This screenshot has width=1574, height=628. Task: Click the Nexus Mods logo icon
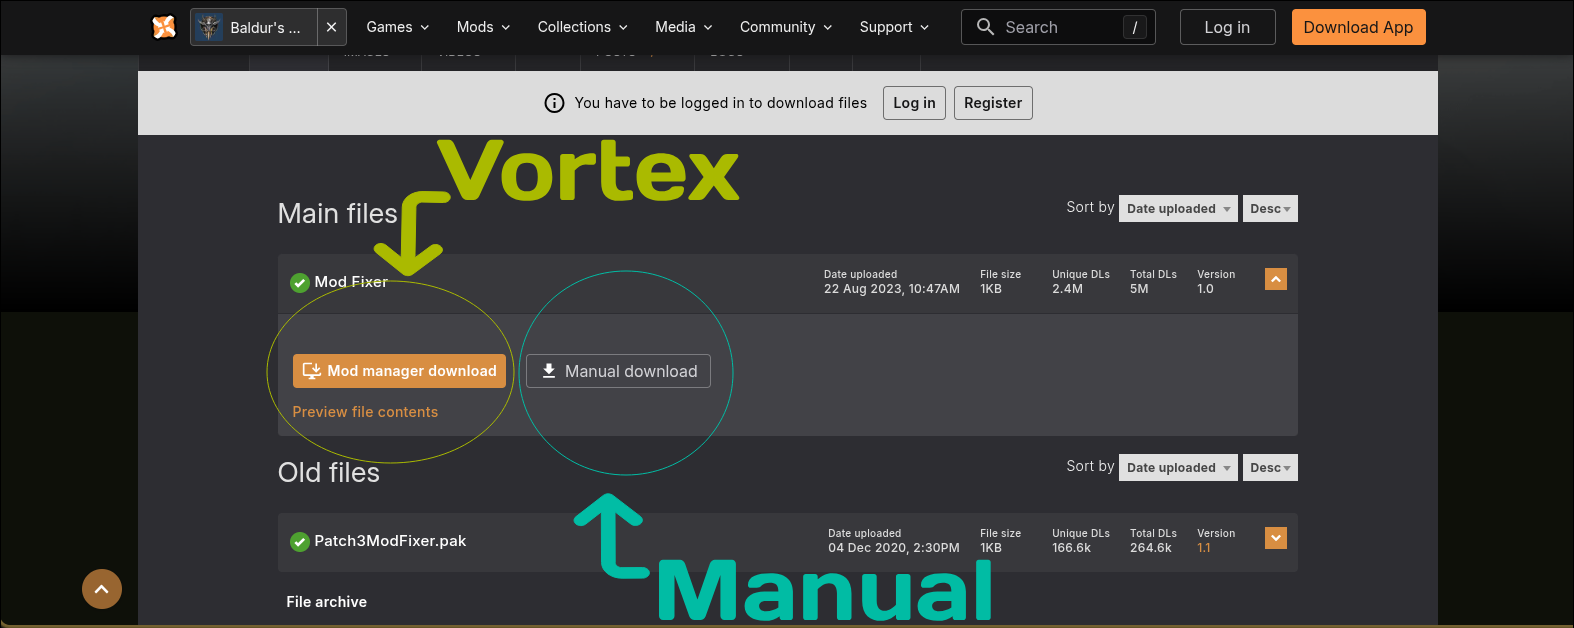[164, 27]
